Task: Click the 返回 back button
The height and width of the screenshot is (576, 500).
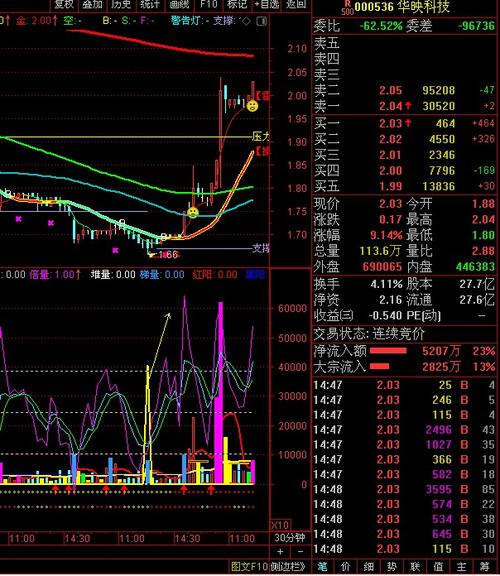Action: [296, 4]
